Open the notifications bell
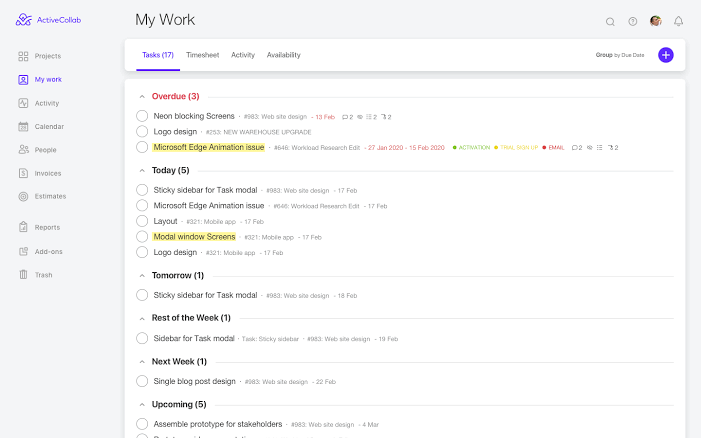This screenshot has width=701, height=438. (x=678, y=21)
